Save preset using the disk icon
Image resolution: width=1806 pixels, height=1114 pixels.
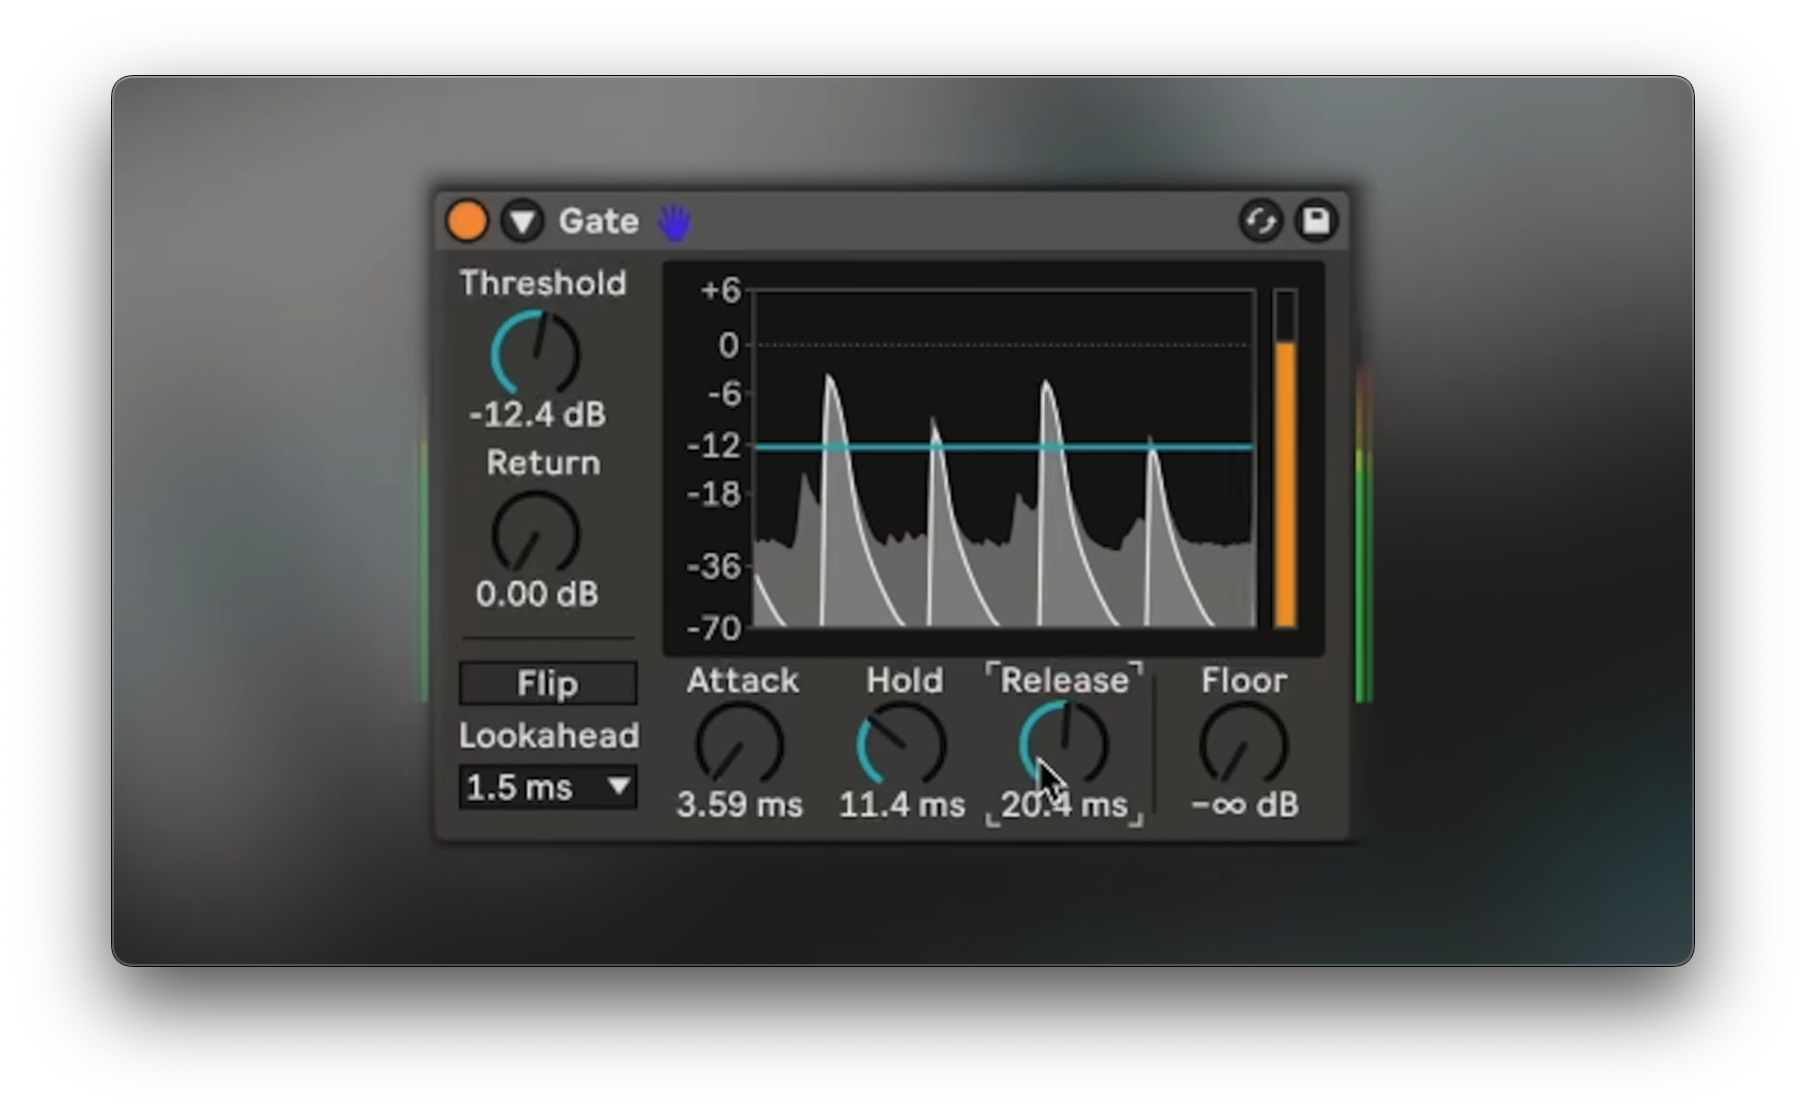click(x=1316, y=221)
